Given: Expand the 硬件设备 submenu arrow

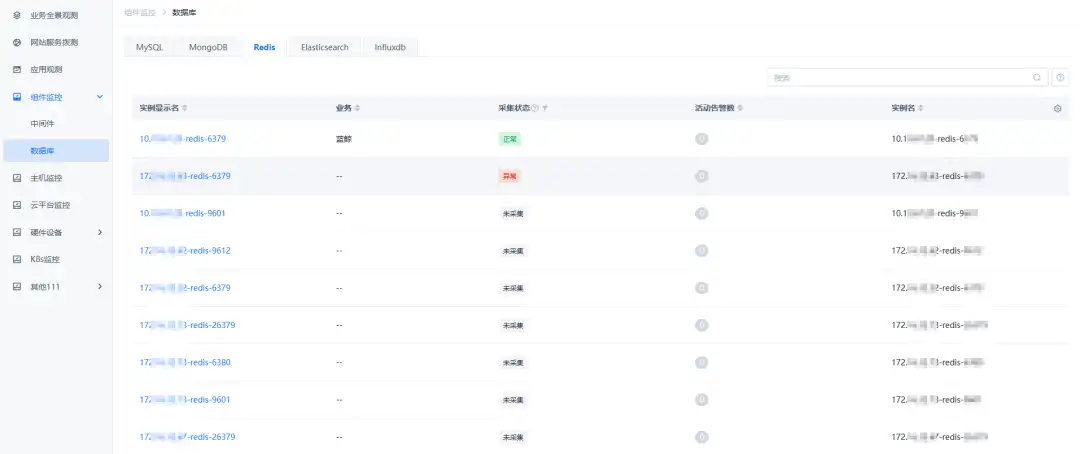Looking at the screenshot, I should (x=99, y=232).
